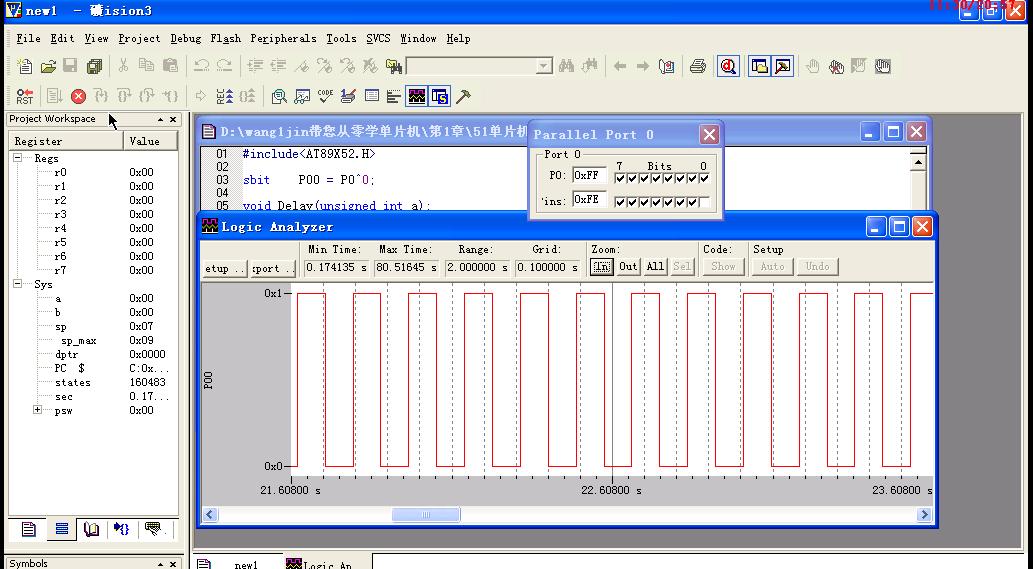Click the Setup button in Logic Analyzer
Image resolution: width=1033 pixels, height=569 pixels.
click(224, 268)
